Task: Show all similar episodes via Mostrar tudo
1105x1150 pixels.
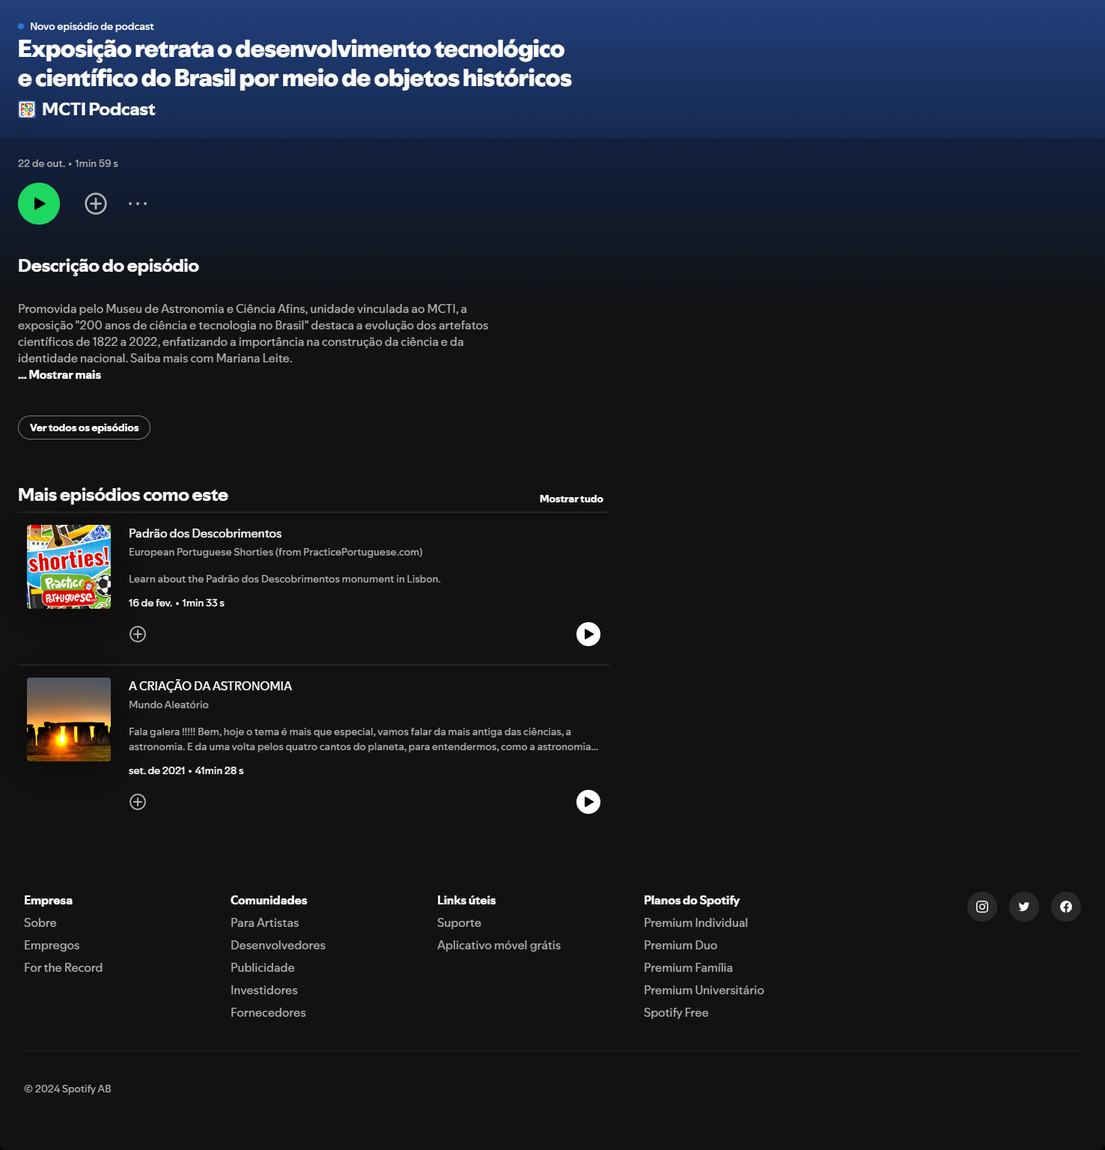Action: click(x=571, y=498)
